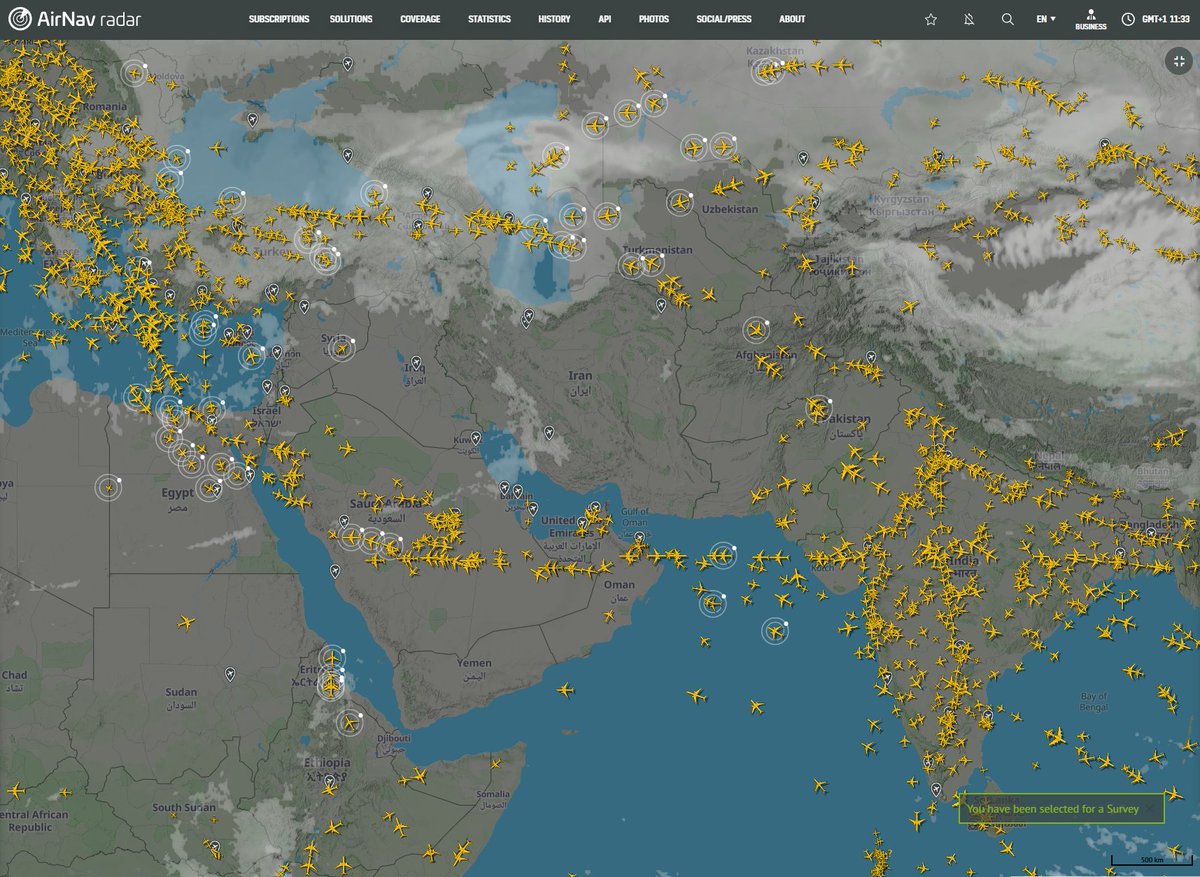Click the favorites star icon
1200x877 pixels.
[x=931, y=19]
